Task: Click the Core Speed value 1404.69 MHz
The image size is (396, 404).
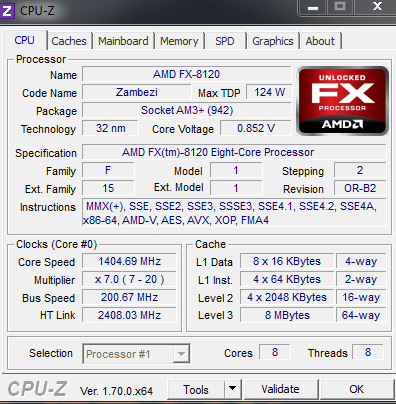Action: [x=129, y=261]
